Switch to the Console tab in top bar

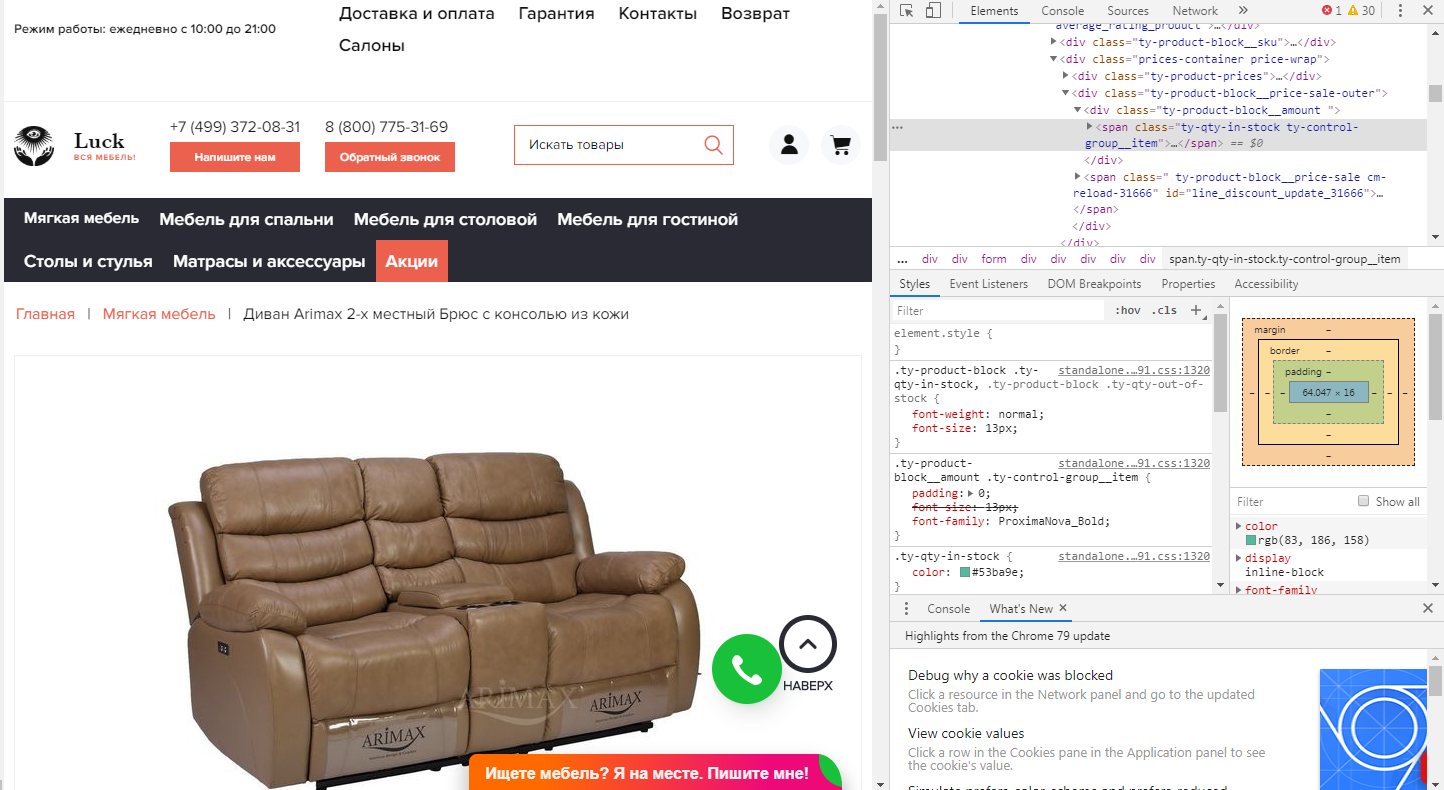pos(1062,11)
